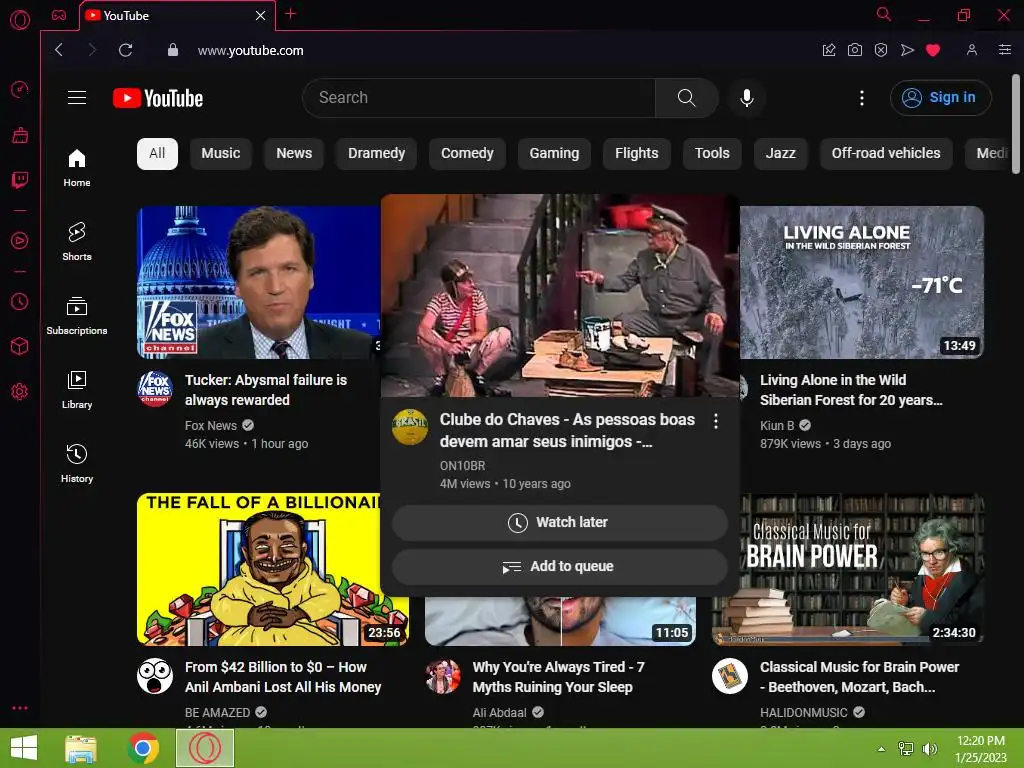Image resolution: width=1024 pixels, height=768 pixels.
Task: Open Extensions cube icon in Opera sidebar
Action: coord(20,346)
